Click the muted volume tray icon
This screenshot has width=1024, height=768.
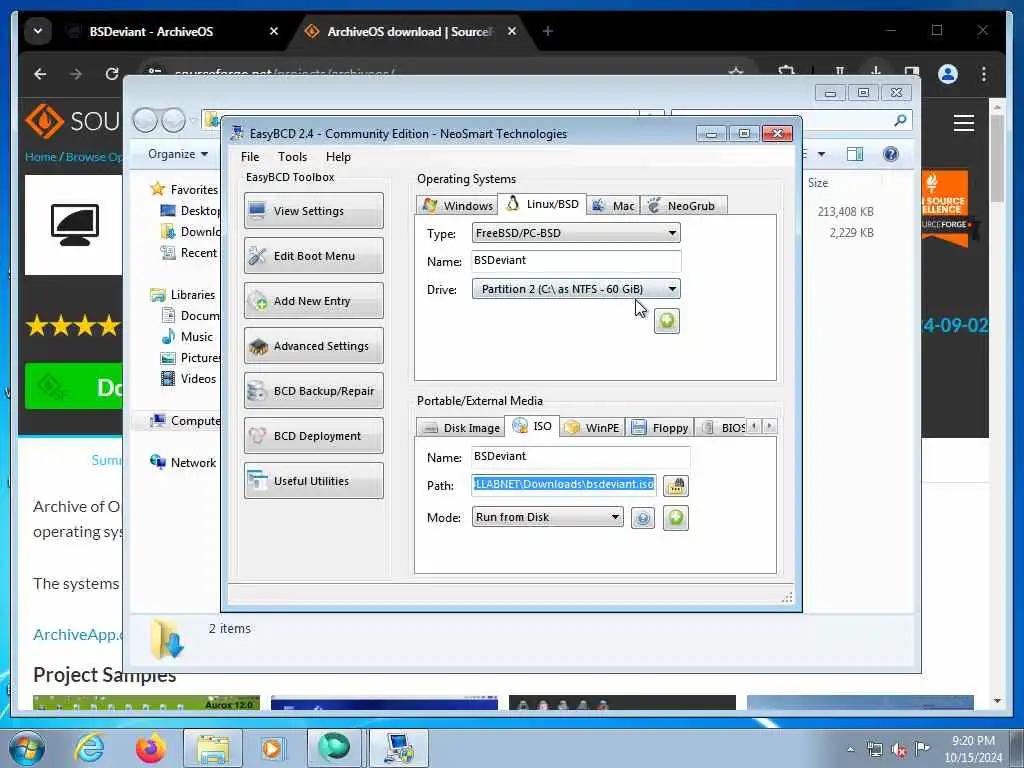(x=899, y=750)
